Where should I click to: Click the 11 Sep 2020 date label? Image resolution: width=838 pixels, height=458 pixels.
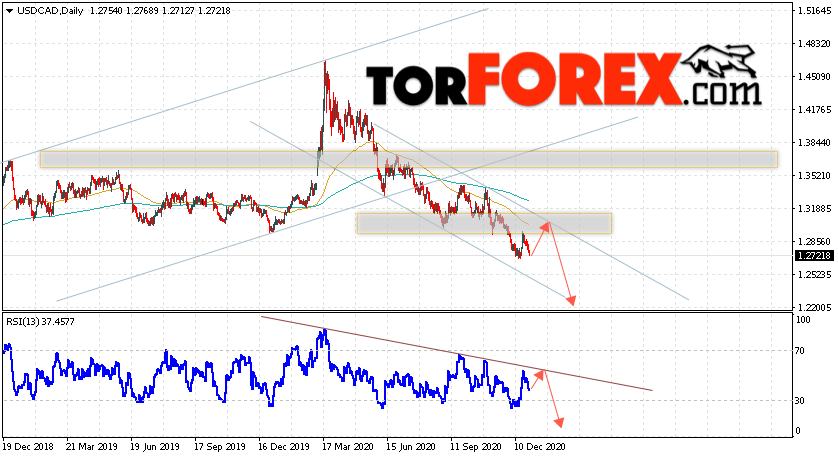pos(475,447)
